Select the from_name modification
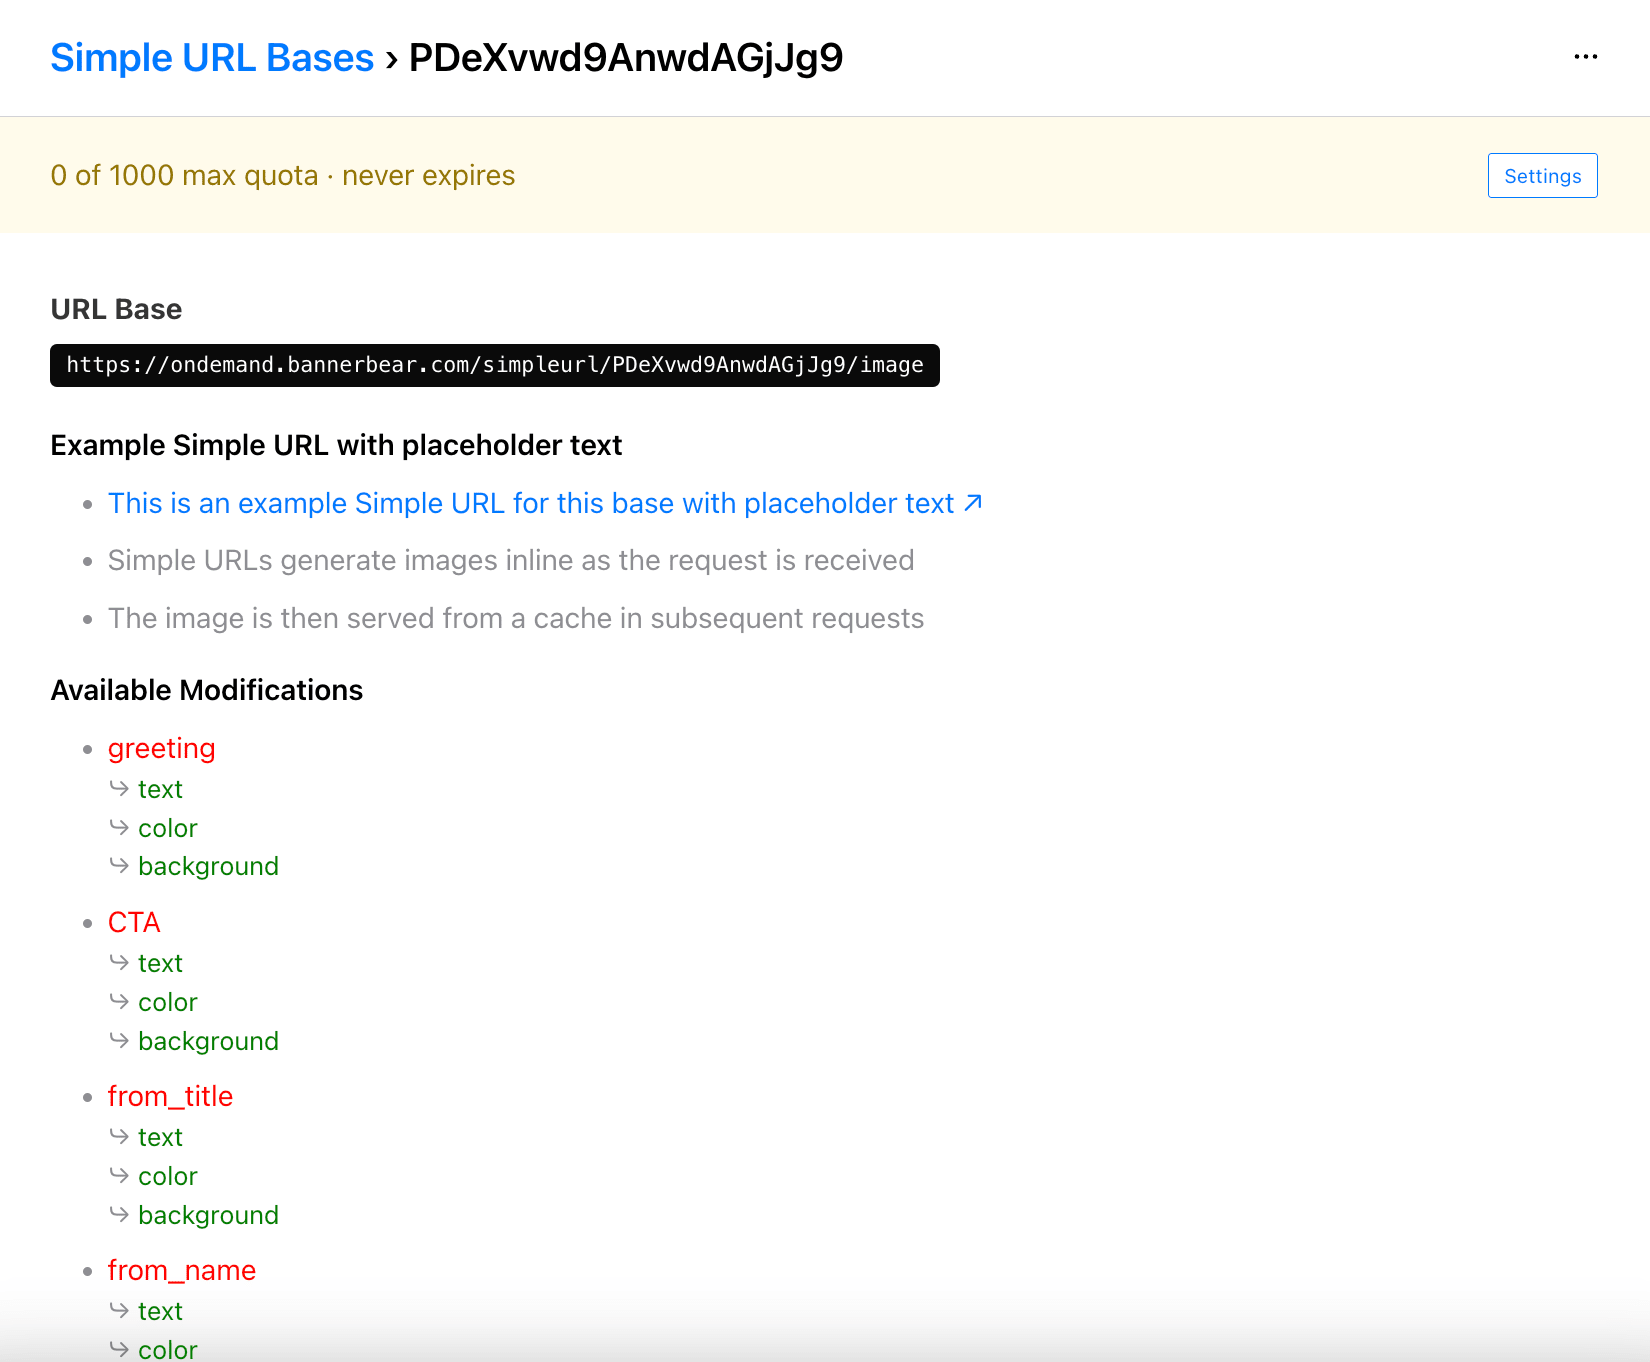 pos(182,1270)
